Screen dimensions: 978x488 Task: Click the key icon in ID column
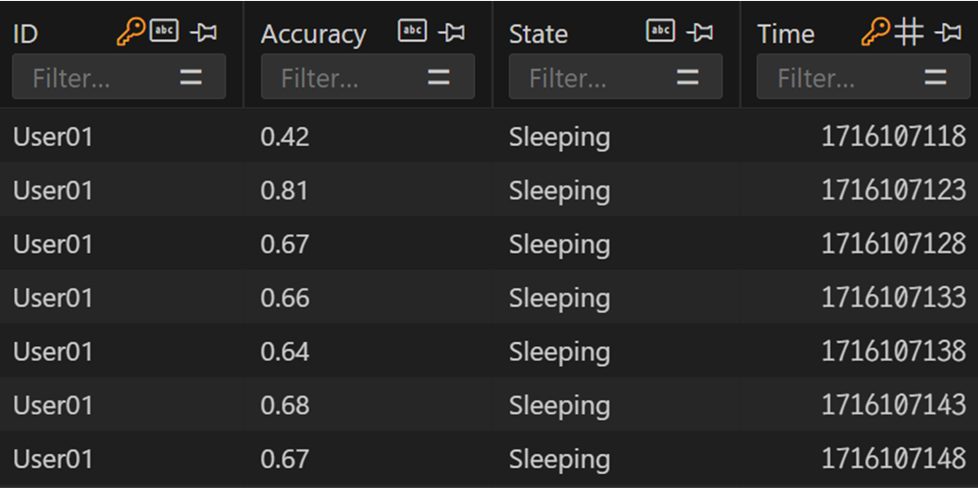(x=131, y=31)
